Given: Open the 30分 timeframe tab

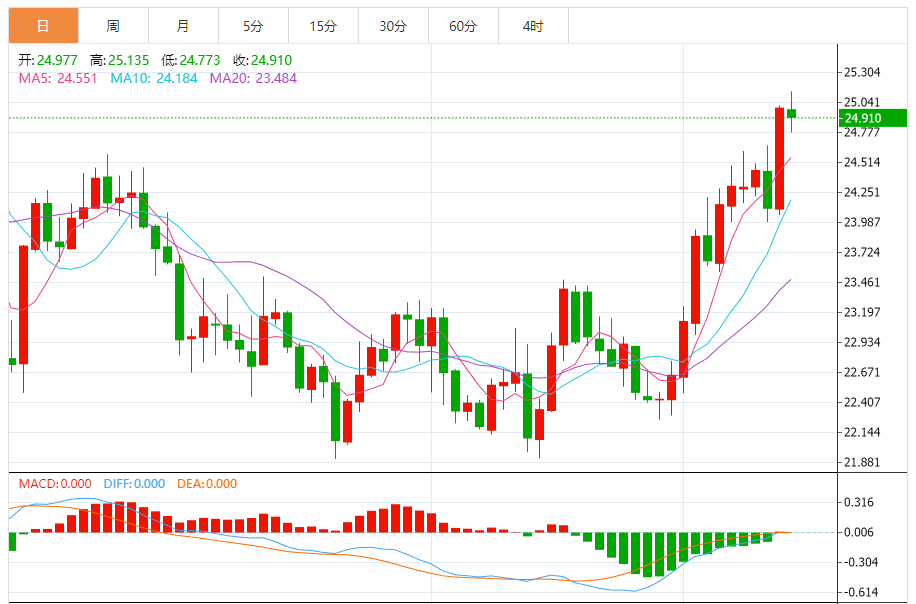Looking at the screenshot, I should tap(394, 26).
